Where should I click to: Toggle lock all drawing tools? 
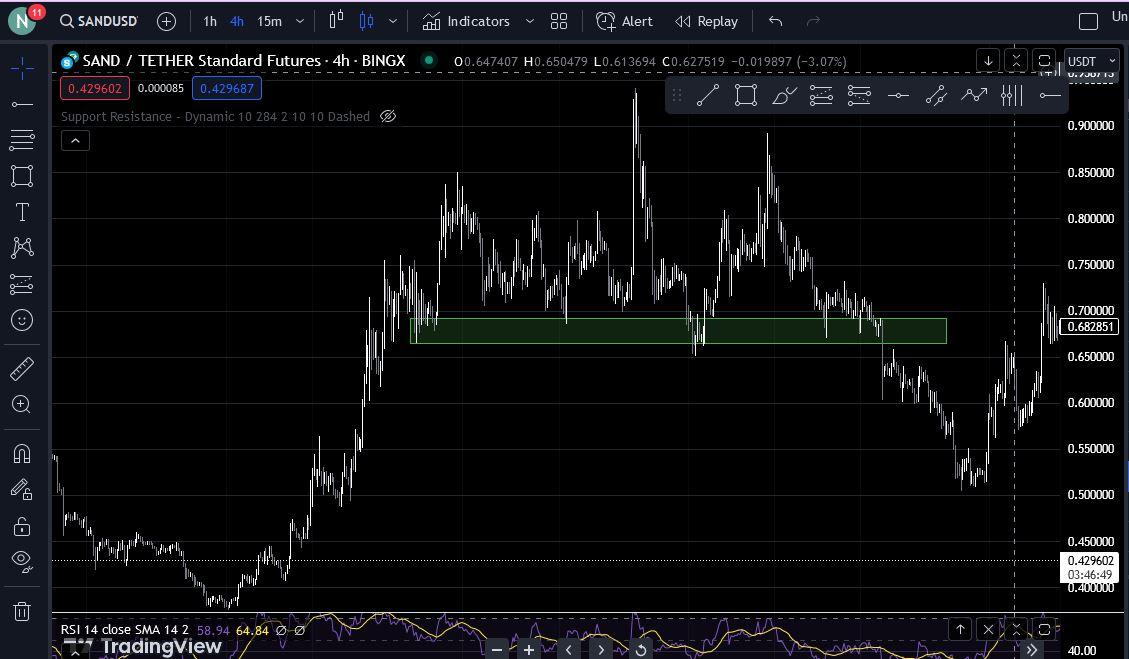coord(22,527)
